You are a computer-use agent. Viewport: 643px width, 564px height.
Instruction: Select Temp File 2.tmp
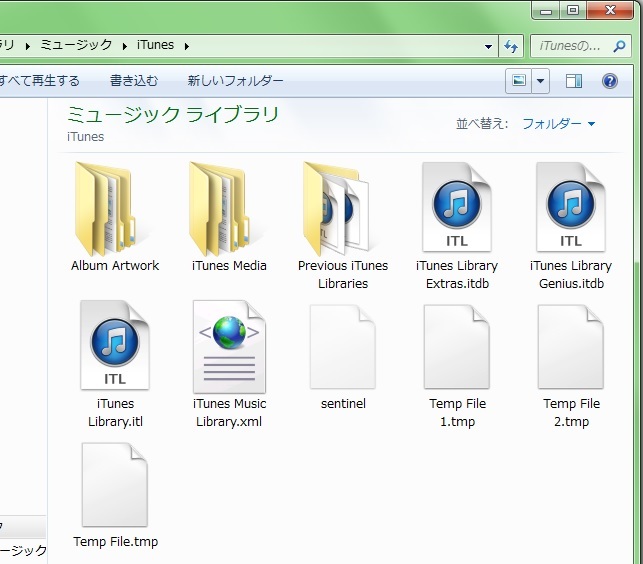click(x=571, y=346)
